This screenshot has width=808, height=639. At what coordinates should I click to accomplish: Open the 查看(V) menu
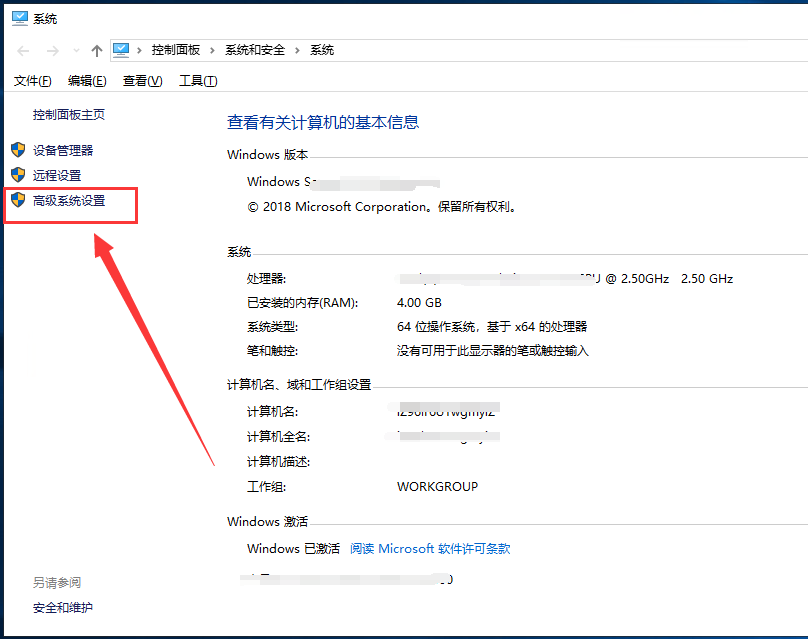click(143, 81)
